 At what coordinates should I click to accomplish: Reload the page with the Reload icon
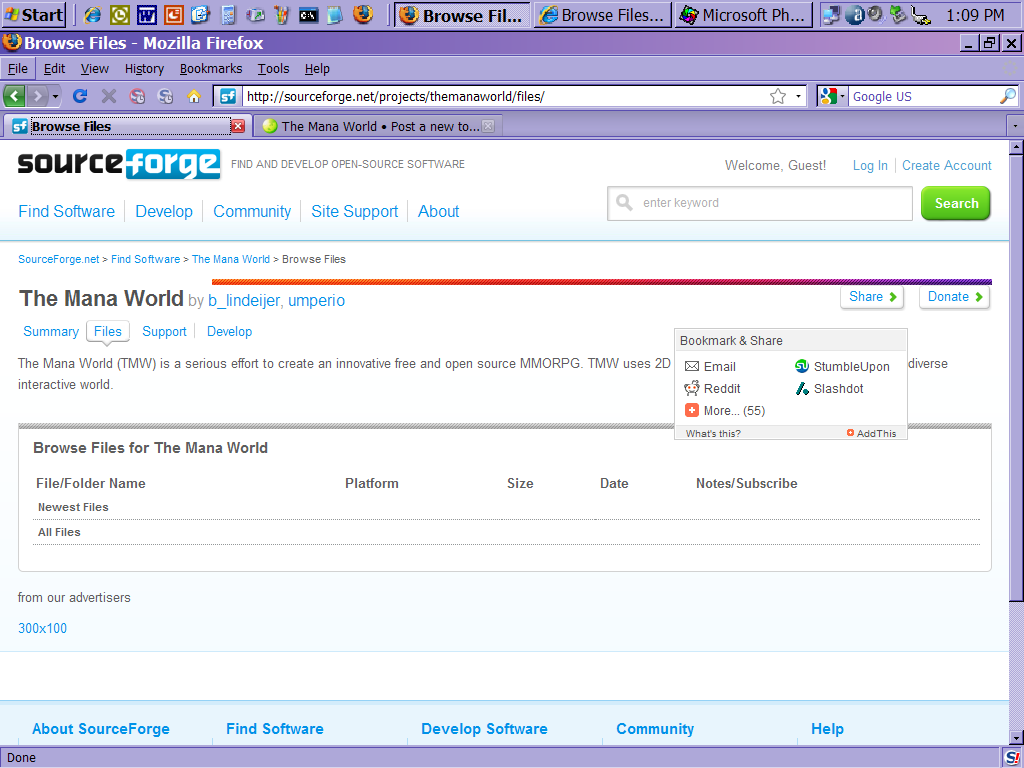80,97
